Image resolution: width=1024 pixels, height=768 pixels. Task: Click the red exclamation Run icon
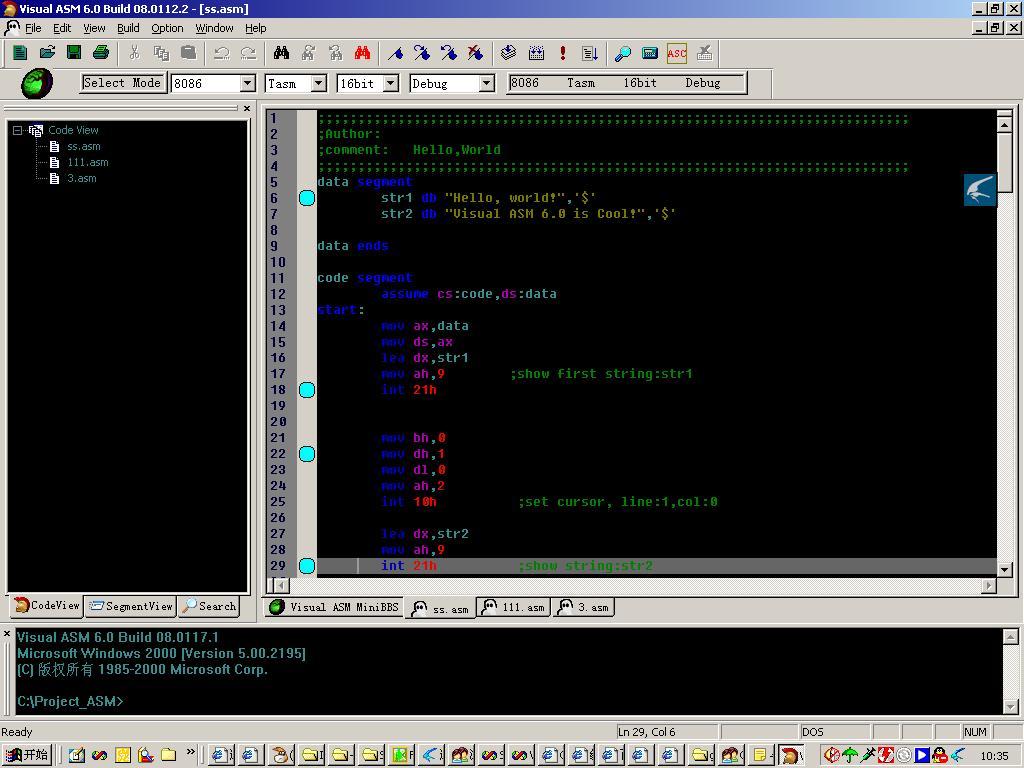click(563, 53)
